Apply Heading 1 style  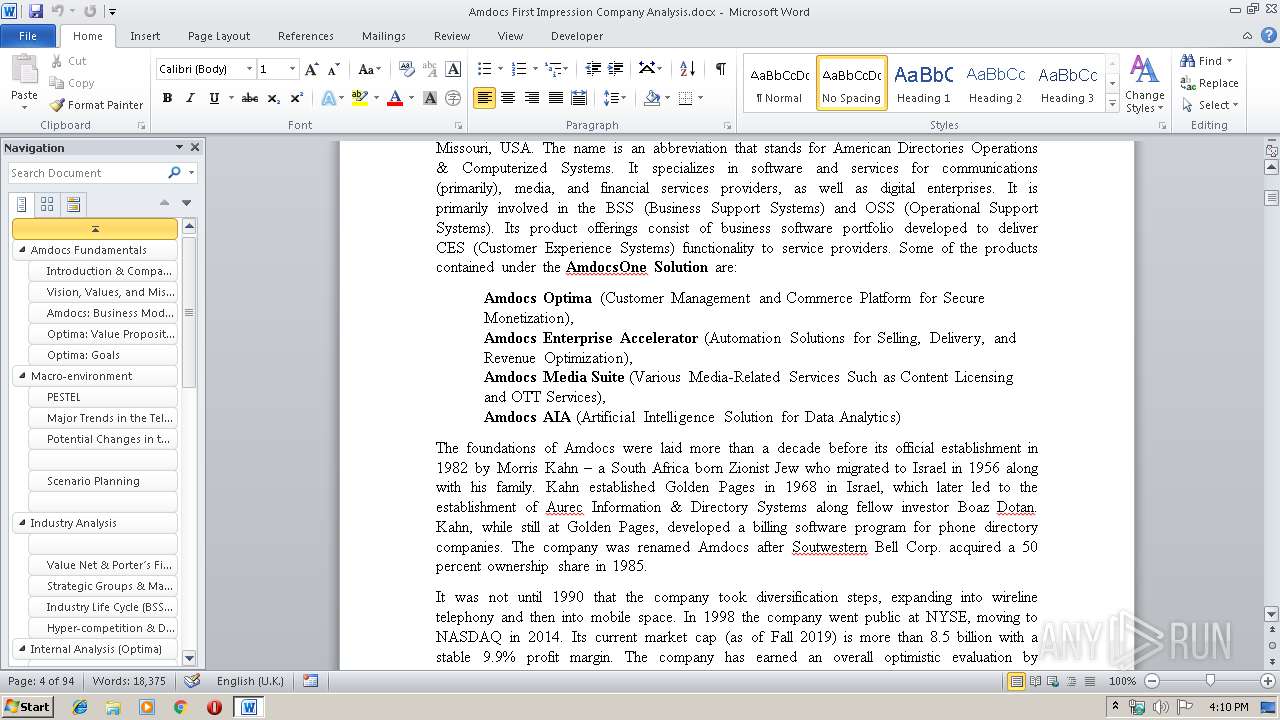923,83
